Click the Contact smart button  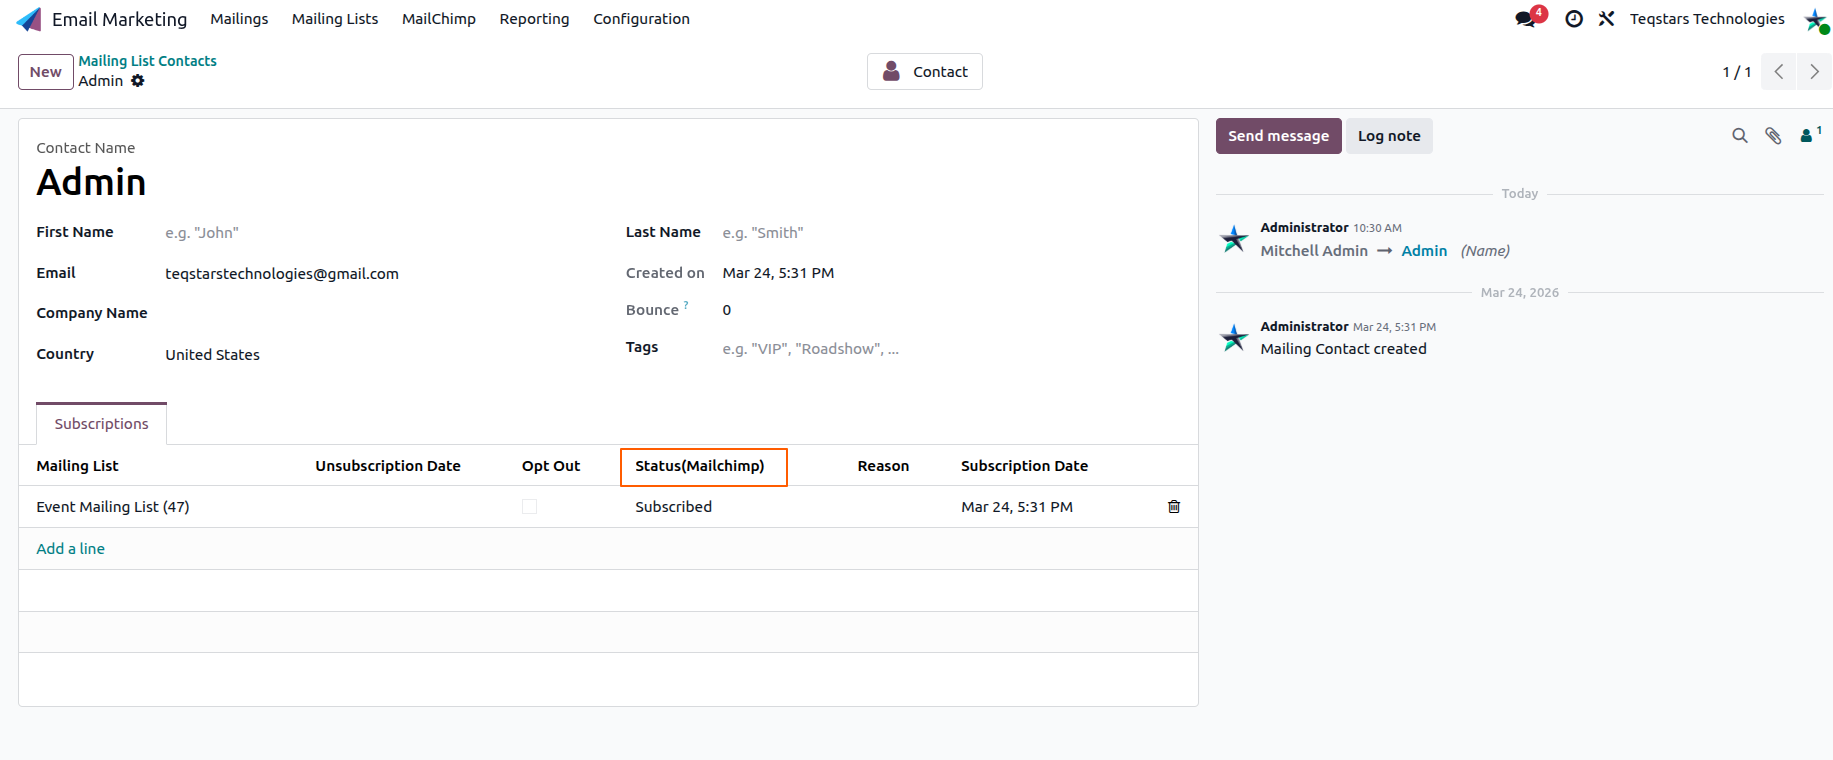pyautogui.click(x=925, y=72)
